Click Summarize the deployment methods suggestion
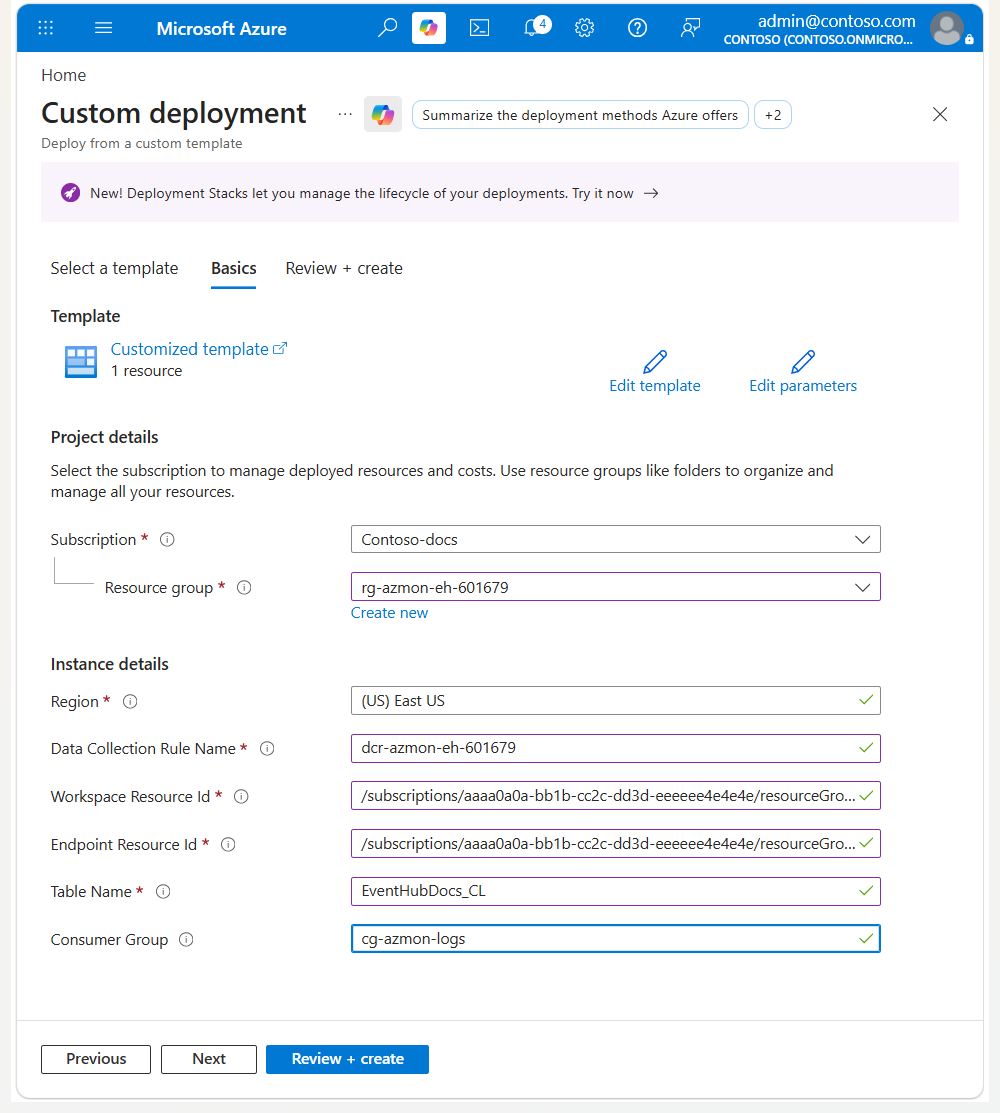Screen dimensions: 1000x1113 point(580,115)
